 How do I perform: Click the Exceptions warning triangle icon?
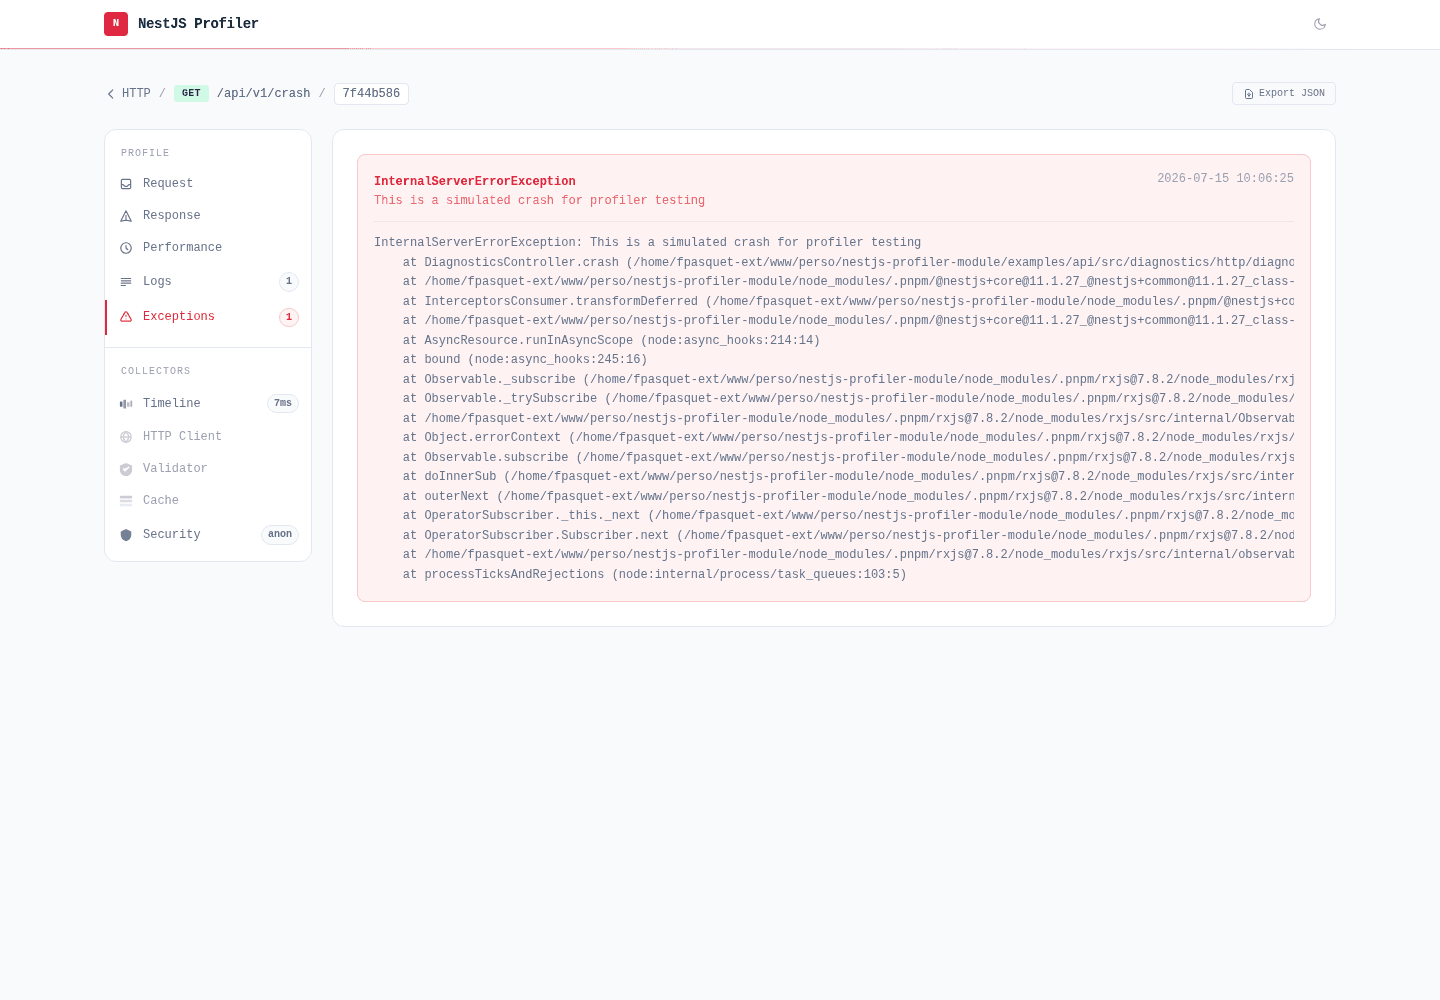coord(126,317)
